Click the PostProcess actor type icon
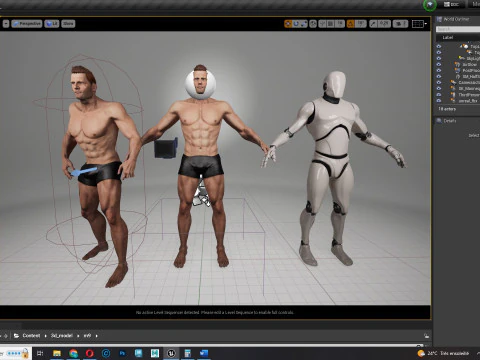The width and height of the screenshot is (480, 360). pos(458,70)
